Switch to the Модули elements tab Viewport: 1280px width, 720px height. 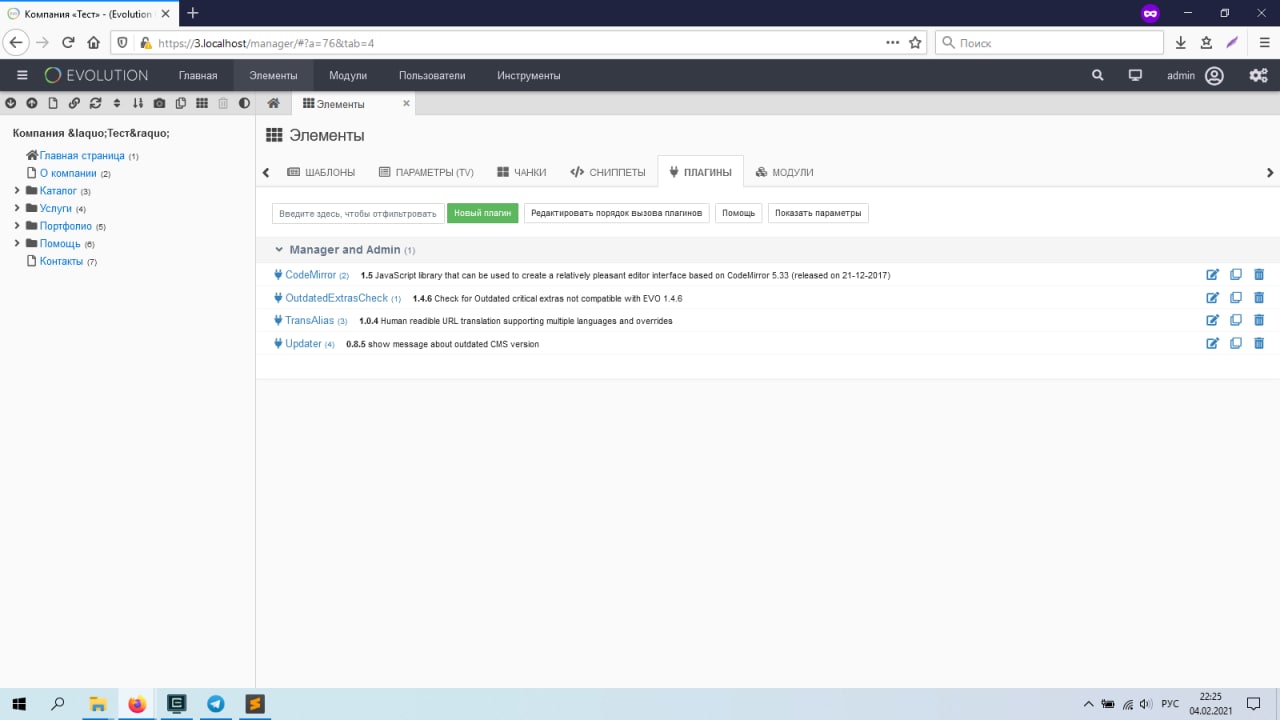point(784,172)
